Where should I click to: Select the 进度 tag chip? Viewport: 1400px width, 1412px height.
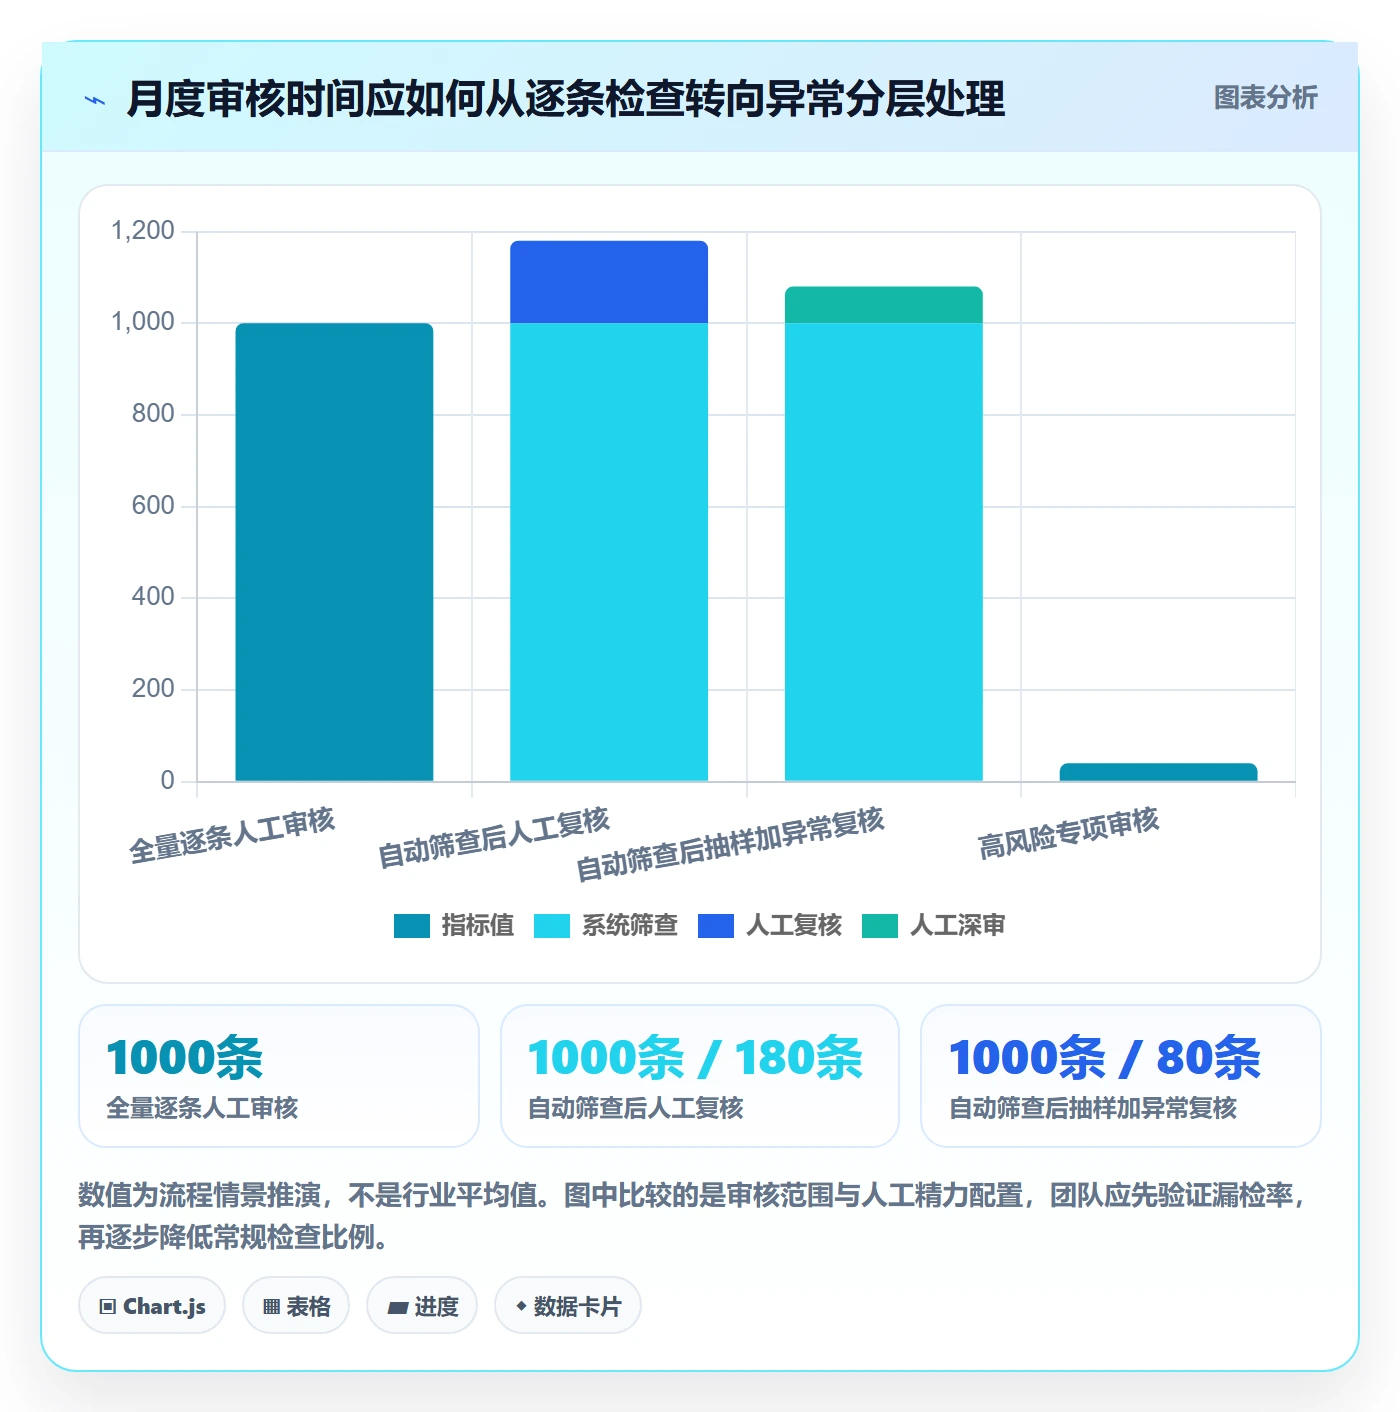(422, 1306)
